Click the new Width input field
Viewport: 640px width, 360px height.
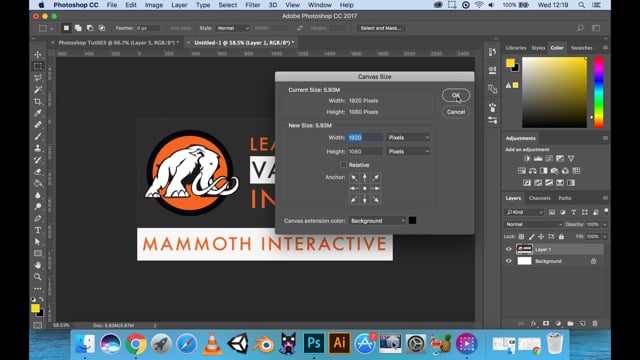tap(365, 138)
